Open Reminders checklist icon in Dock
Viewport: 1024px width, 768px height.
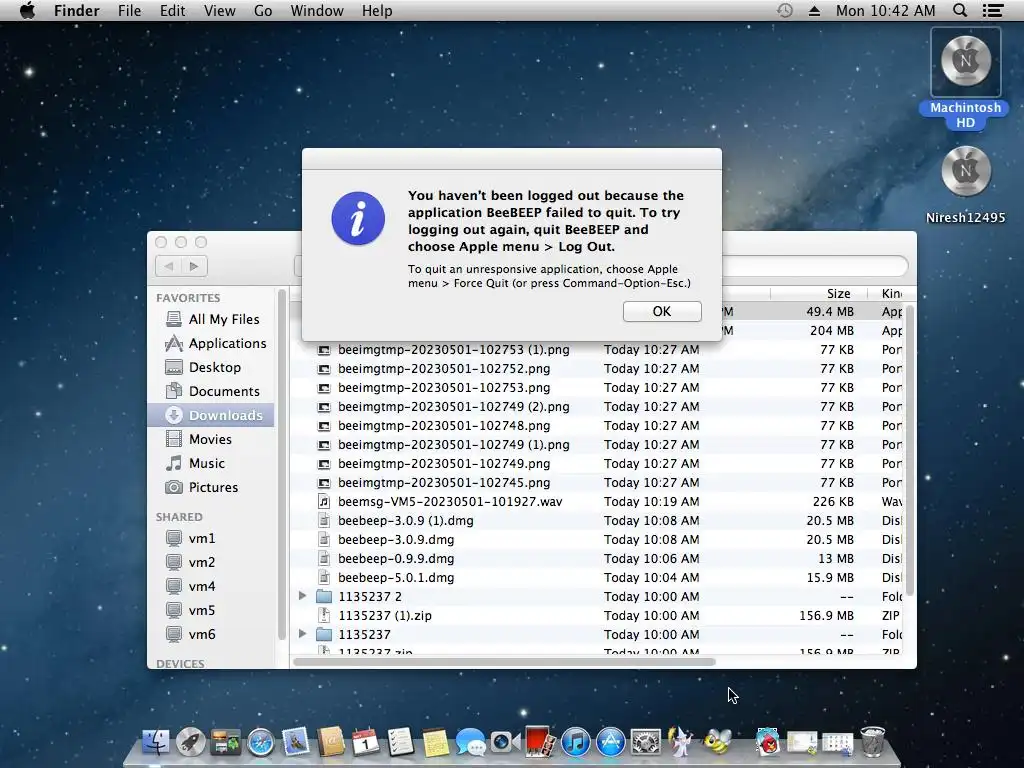pyautogui.click(x=400, y=742)
